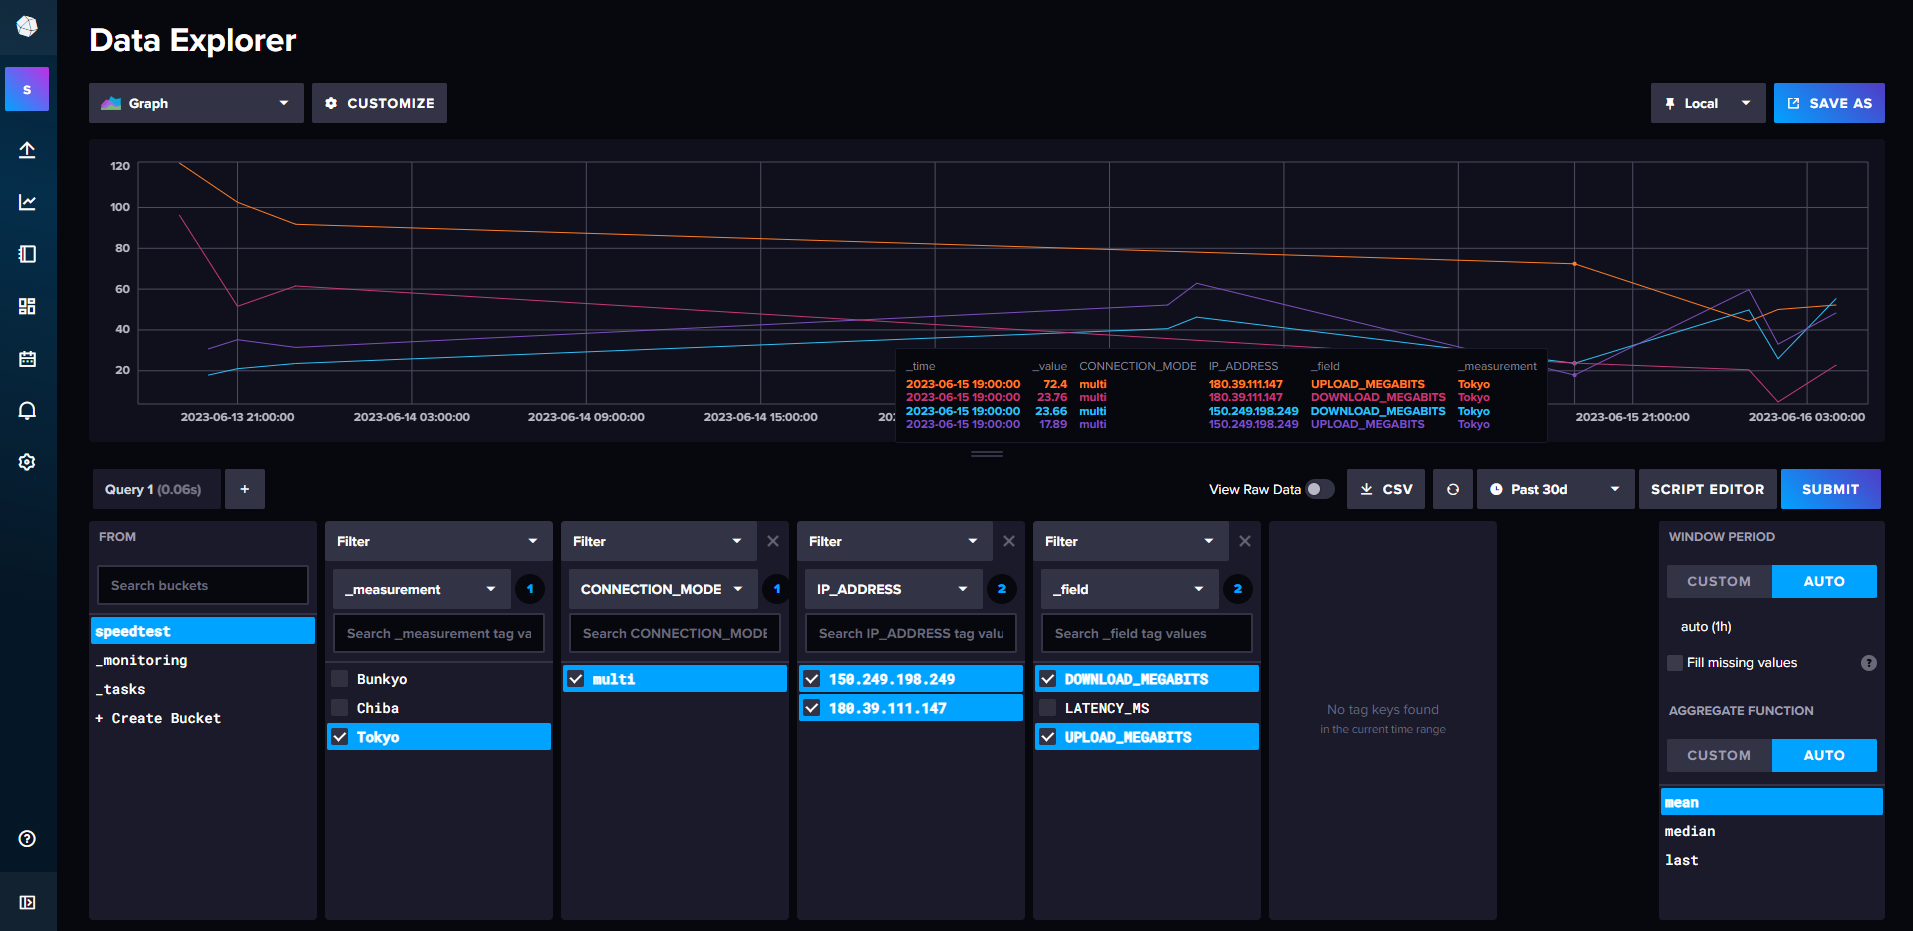
Task: Expand the Past 30d time range dropdown
Action: 1554,489
